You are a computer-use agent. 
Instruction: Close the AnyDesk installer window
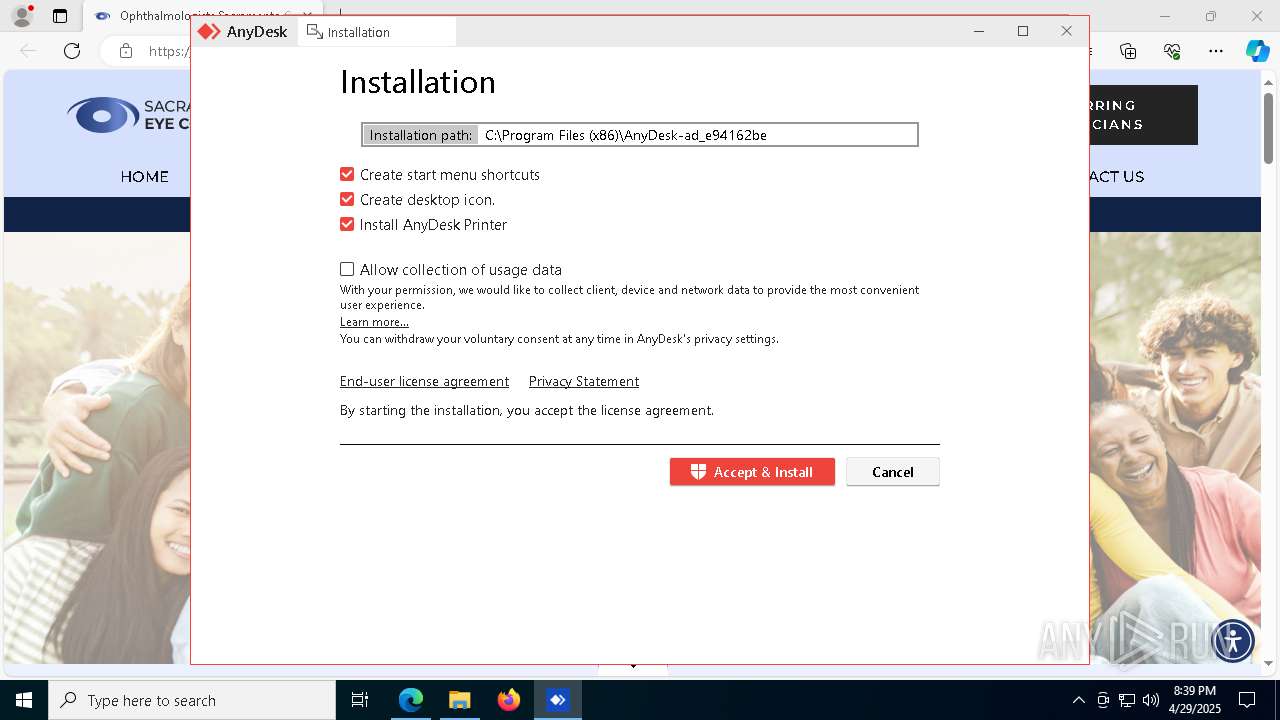1067,31
